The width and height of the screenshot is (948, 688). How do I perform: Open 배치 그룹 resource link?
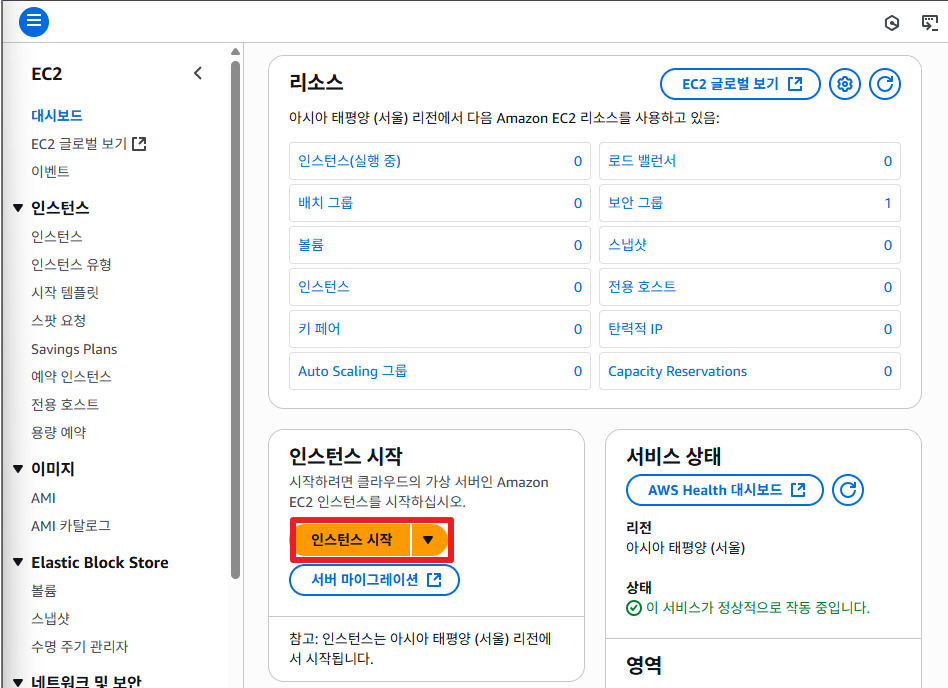click(325, 203)
